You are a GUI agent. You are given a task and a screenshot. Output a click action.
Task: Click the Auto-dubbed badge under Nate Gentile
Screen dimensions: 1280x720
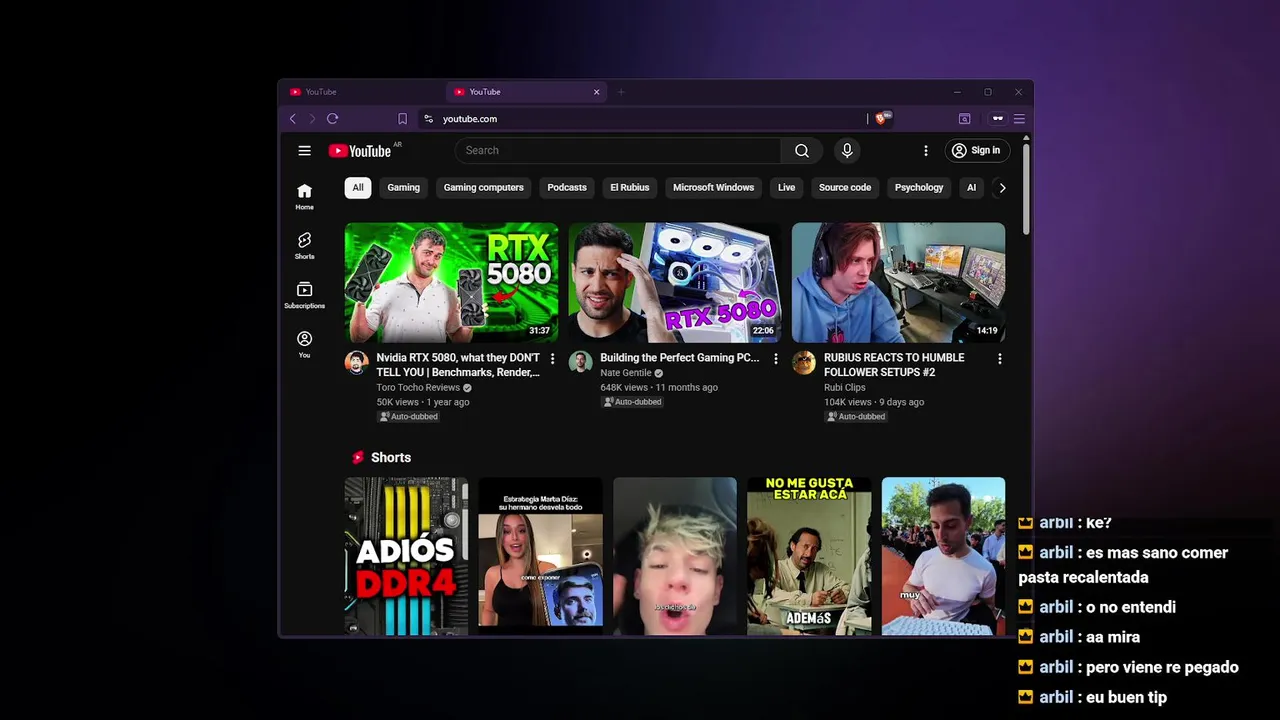coord(631,402)
